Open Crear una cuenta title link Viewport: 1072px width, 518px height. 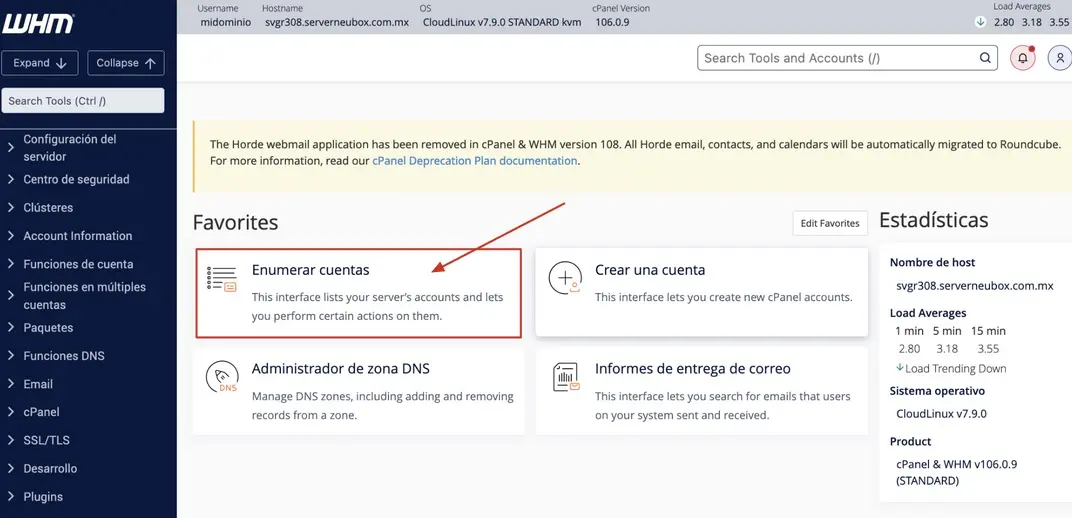coord(650,270)
